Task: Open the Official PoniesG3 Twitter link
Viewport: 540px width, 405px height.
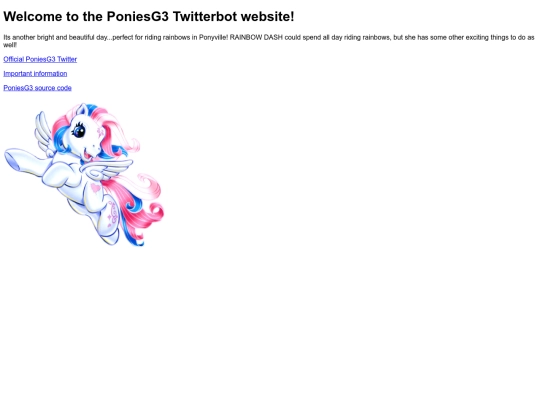Action: pos(40,59)
